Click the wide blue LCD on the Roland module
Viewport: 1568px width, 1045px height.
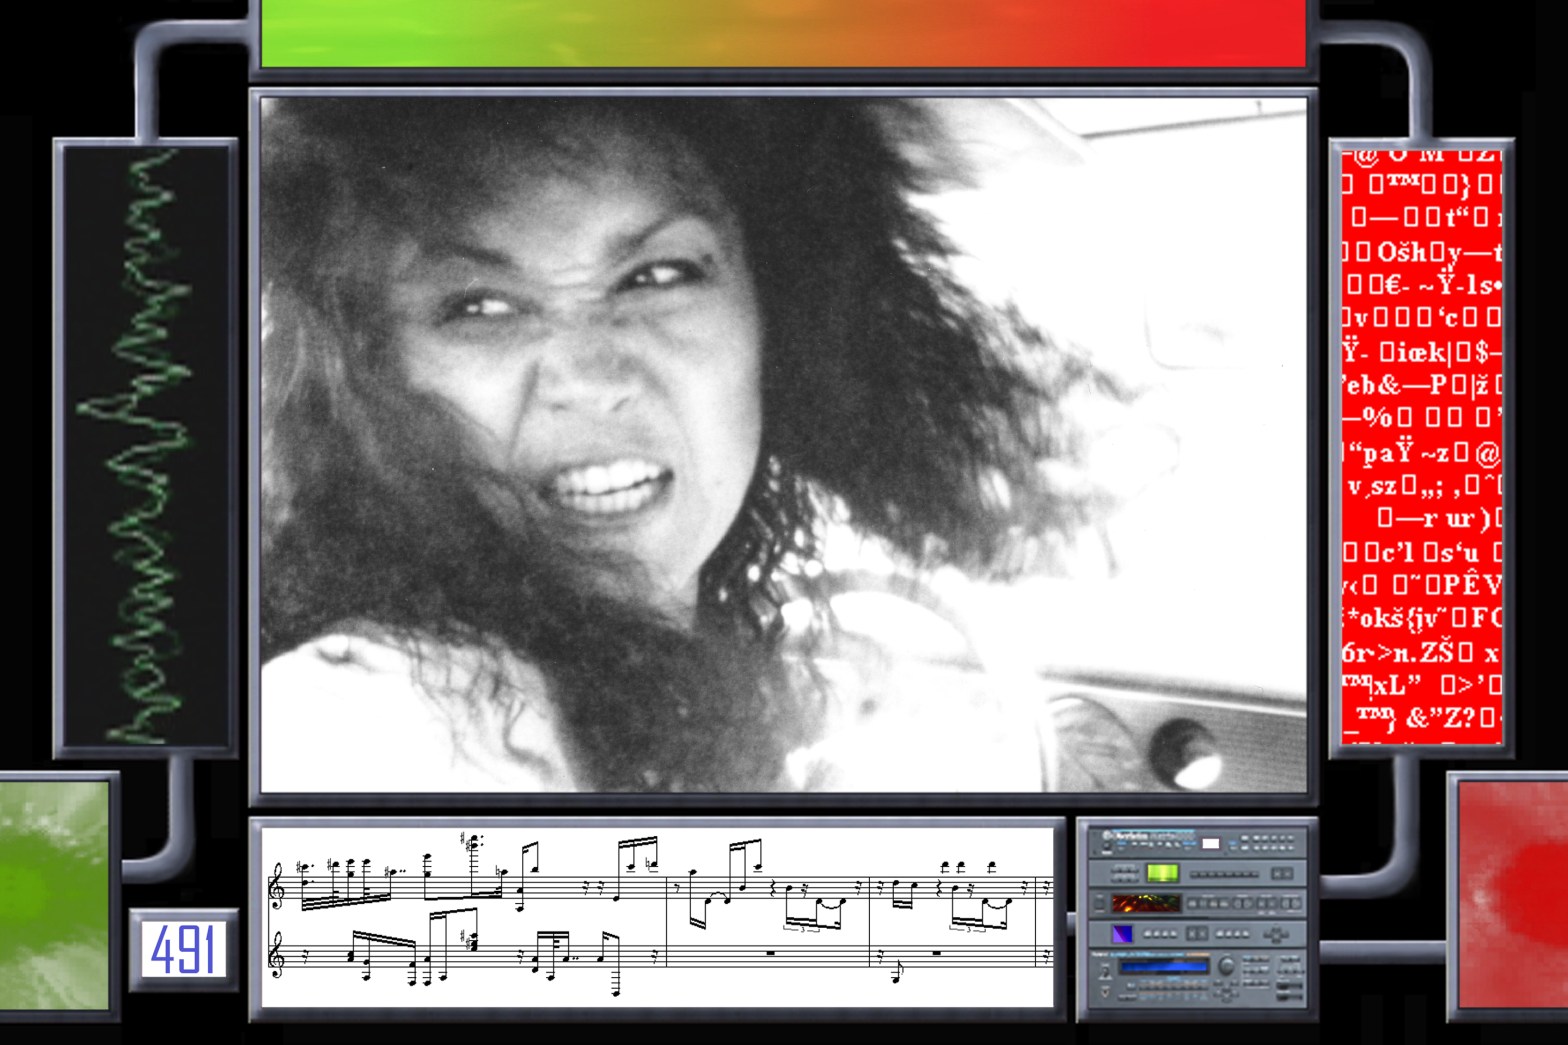click(x=1165, y=966)
